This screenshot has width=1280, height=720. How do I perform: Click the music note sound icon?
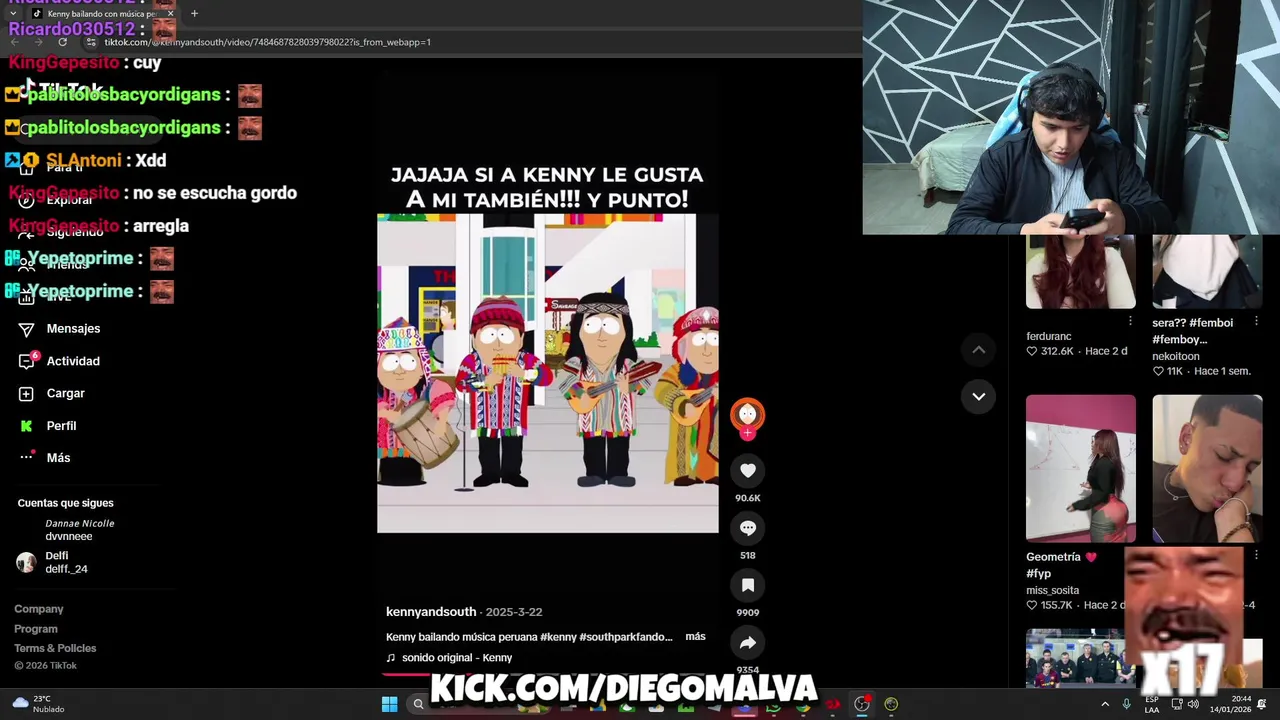click(x=391, y=658)
